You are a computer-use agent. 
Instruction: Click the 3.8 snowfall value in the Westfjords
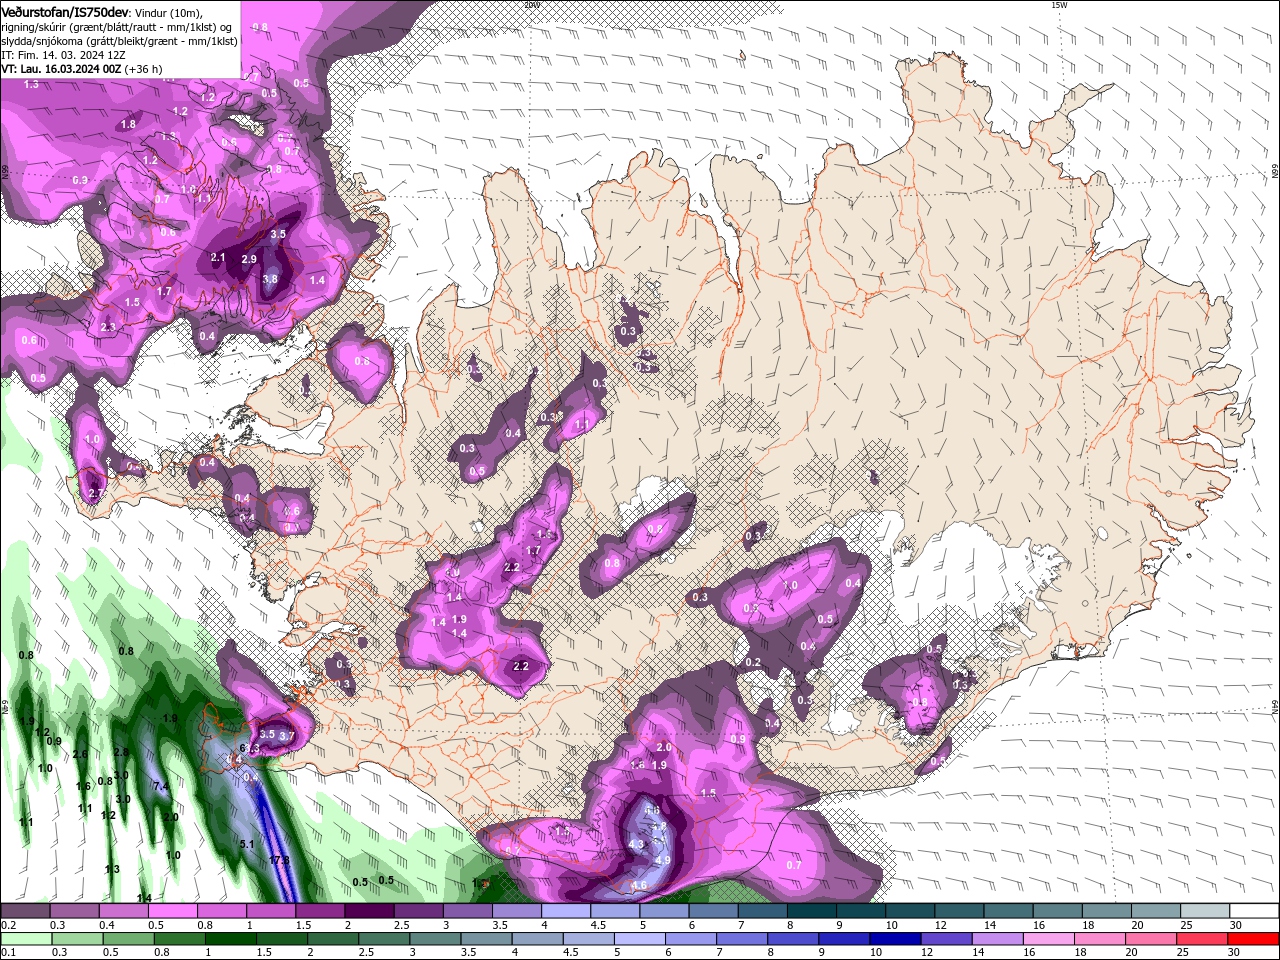270,279
